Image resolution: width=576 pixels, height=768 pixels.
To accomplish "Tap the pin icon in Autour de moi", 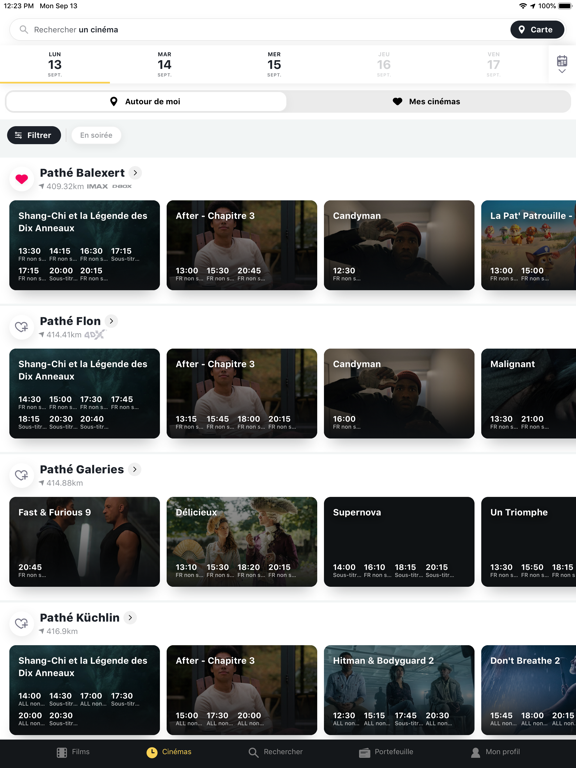I will [114, 101].
